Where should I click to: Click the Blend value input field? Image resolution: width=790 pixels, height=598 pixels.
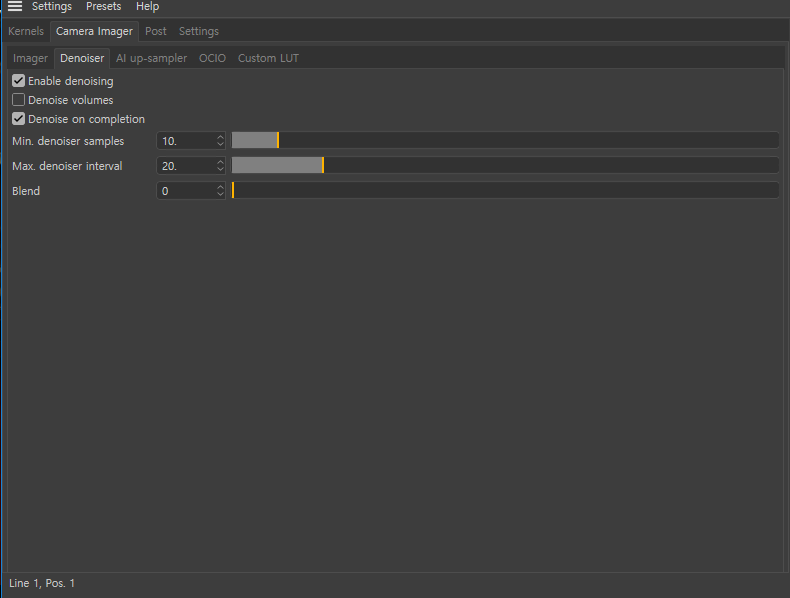(x=186, y=191)
